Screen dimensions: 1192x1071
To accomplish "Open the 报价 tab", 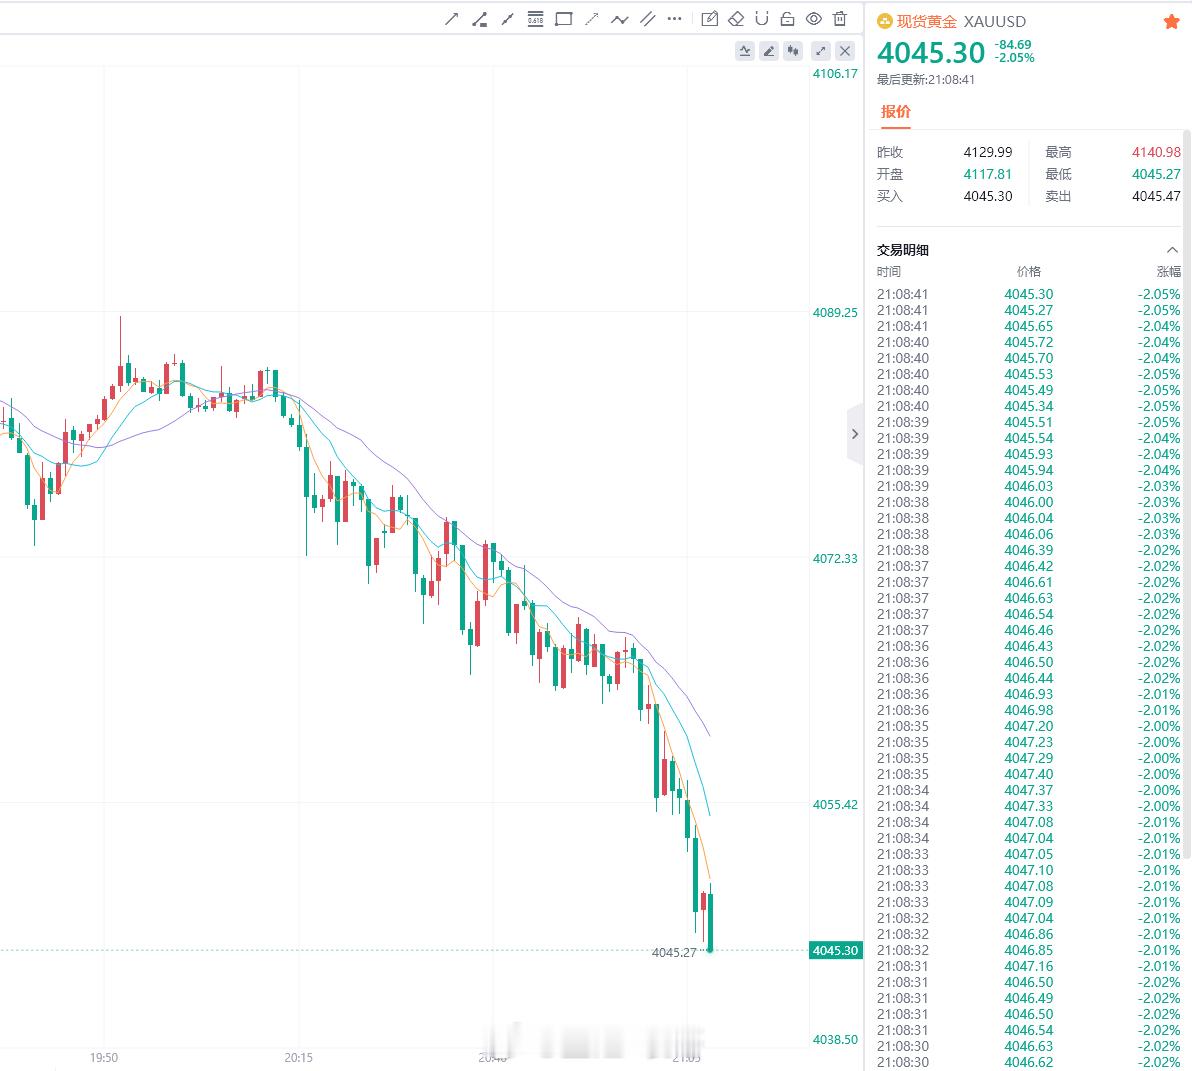I will (x=896, y=112).
